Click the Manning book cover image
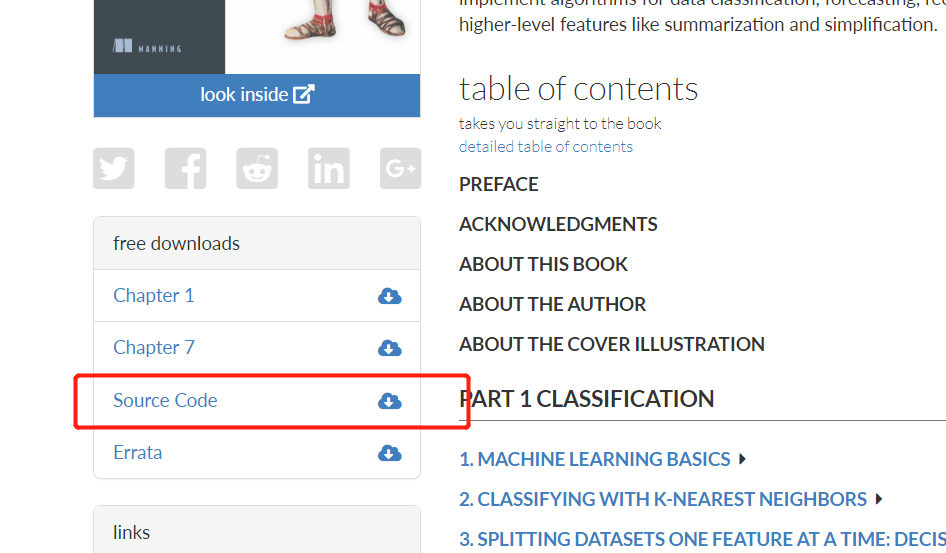 tap(257, 37)
